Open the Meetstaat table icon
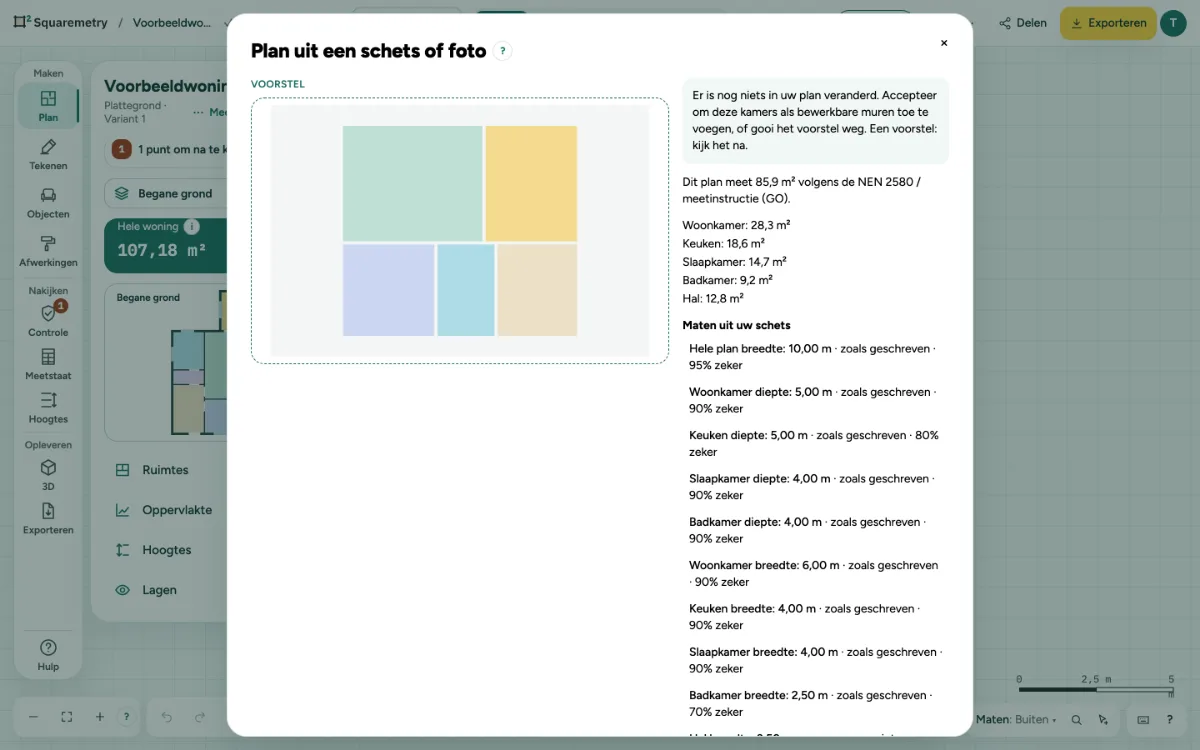Viewport: 1200px width, 750px height. [x=48, y=364]
